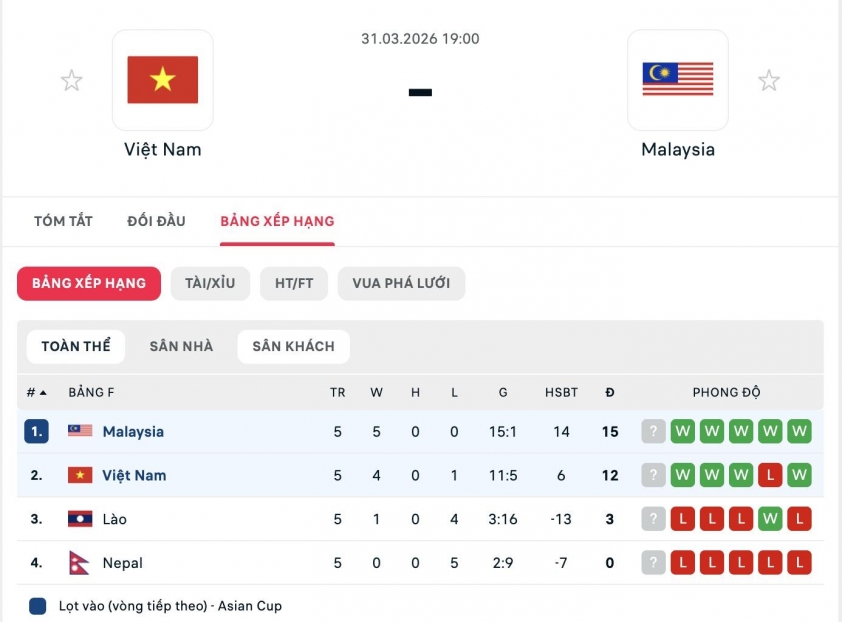842x622 pixels.
Task: Click Malaysia's last green W form result
Action: pyautogui.click(x=799, y=432)
